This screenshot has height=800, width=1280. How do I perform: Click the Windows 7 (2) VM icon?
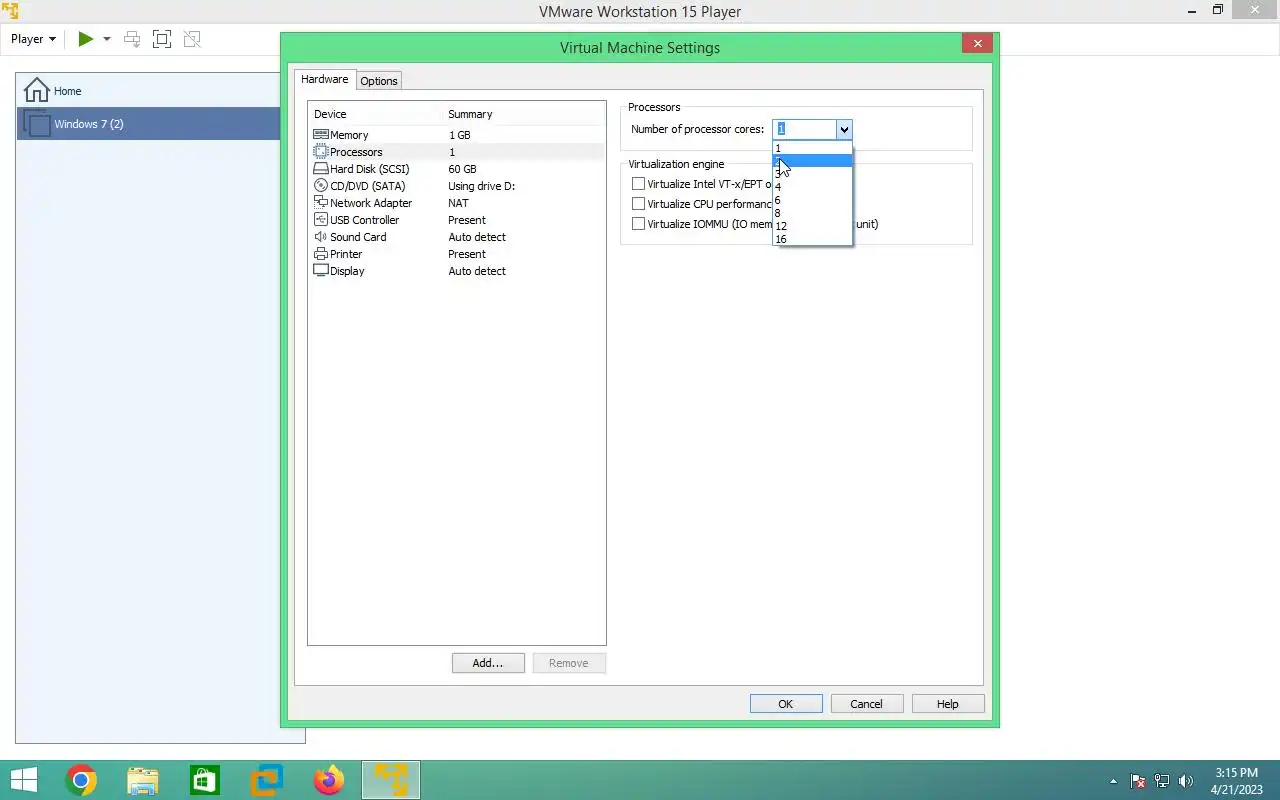pyautogui.click(x=36, y=124)
